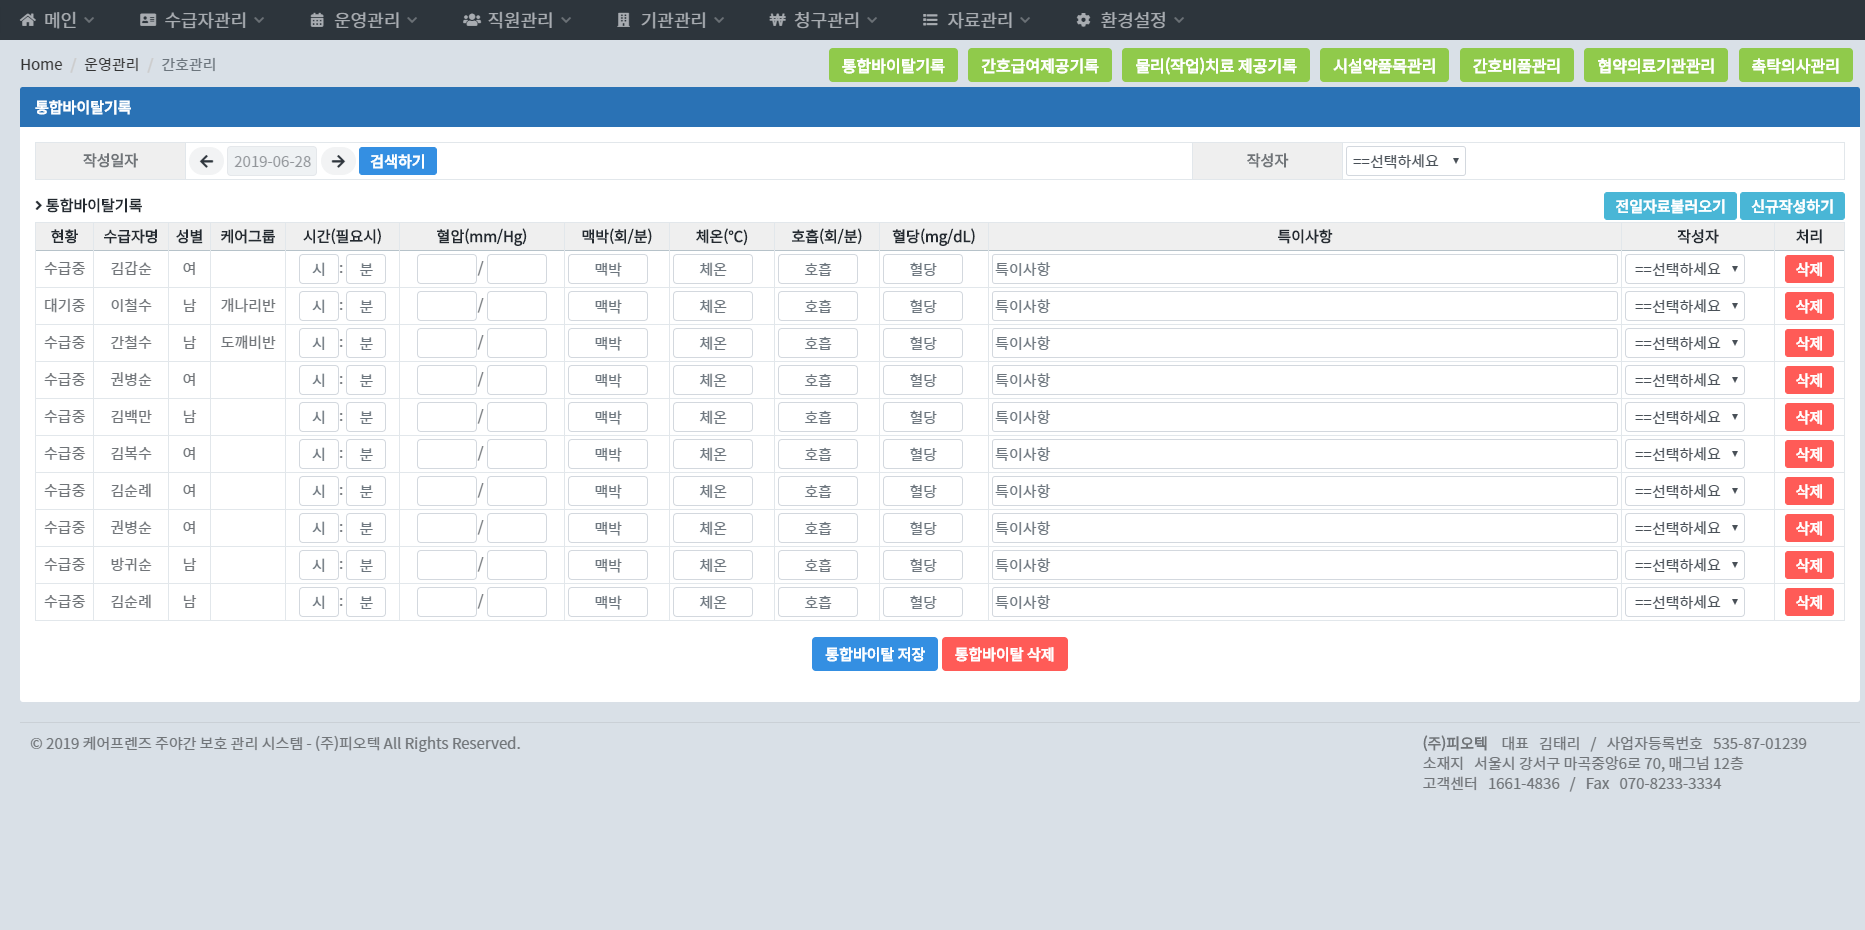Screen dimensions: 1865x930
Task: Click the home icon in the 메인 menu
Action: (28, 20)
